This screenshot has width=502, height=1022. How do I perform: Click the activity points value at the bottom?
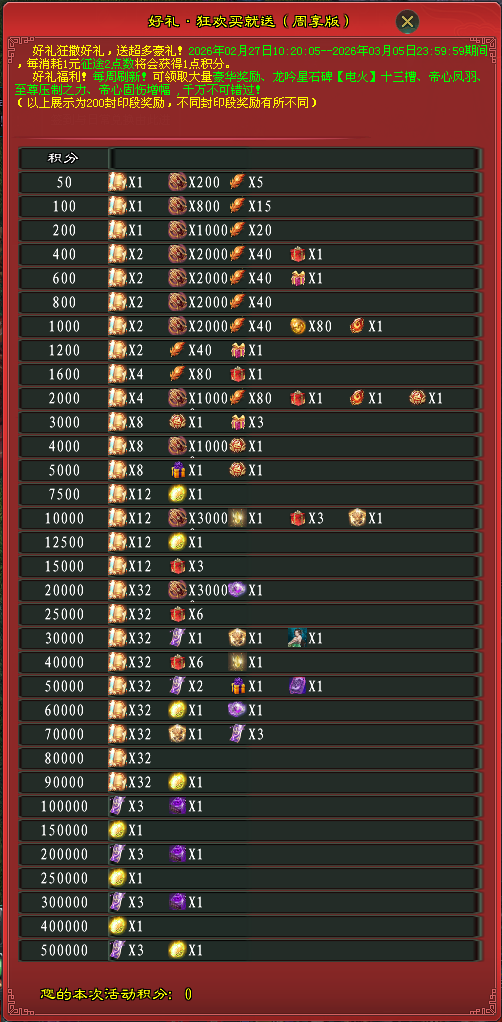pyautogui.click(x=188, y=994)
